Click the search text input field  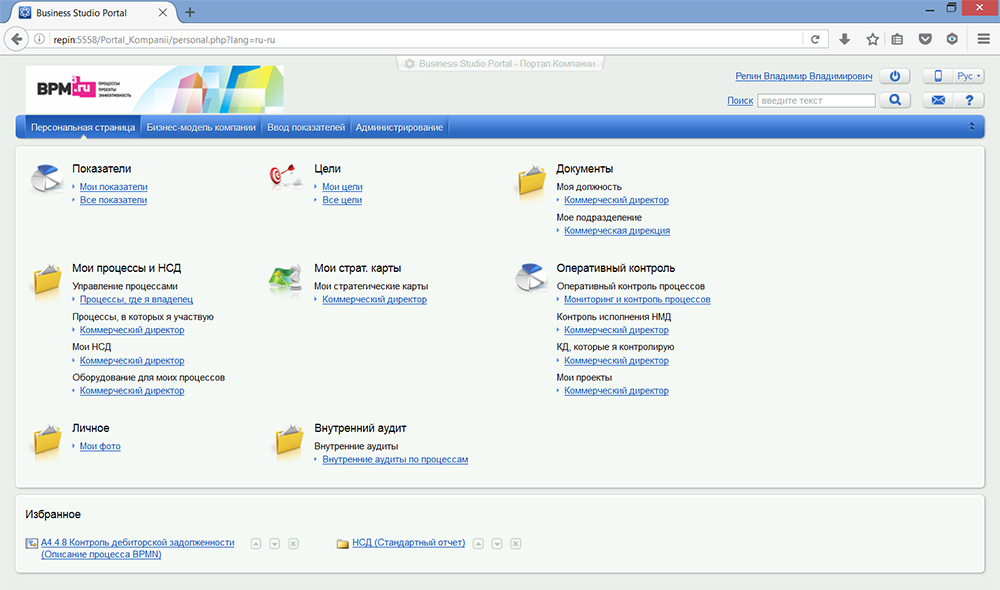(x=816, y=100)
